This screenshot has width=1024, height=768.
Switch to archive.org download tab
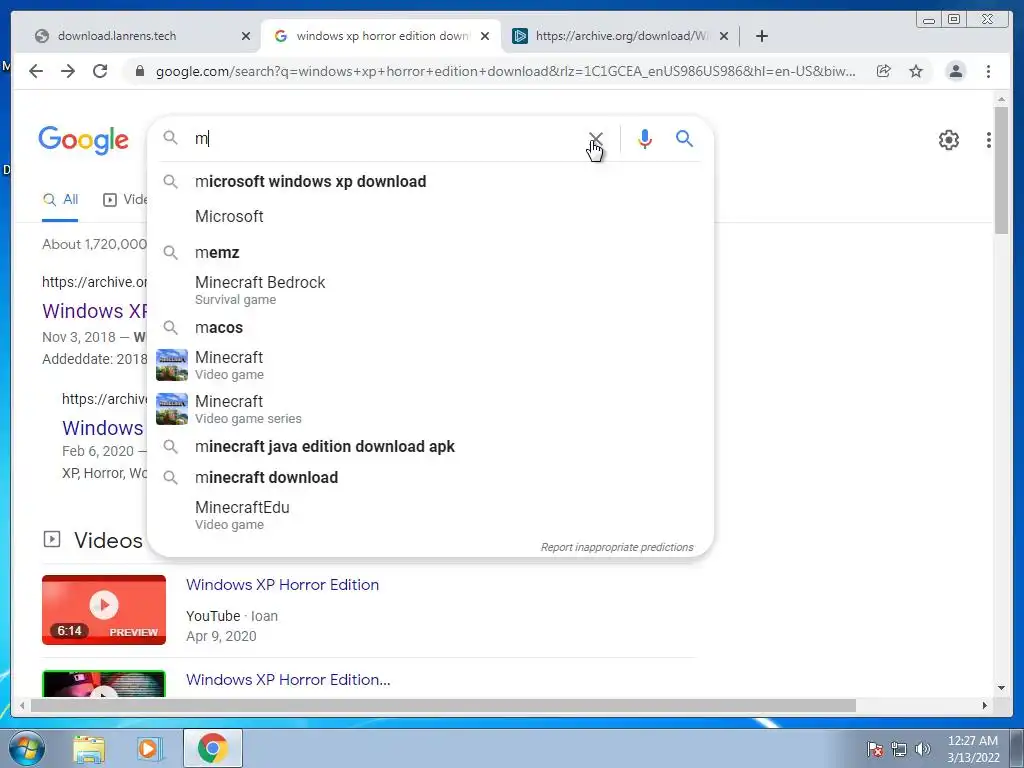pos(620,36)
